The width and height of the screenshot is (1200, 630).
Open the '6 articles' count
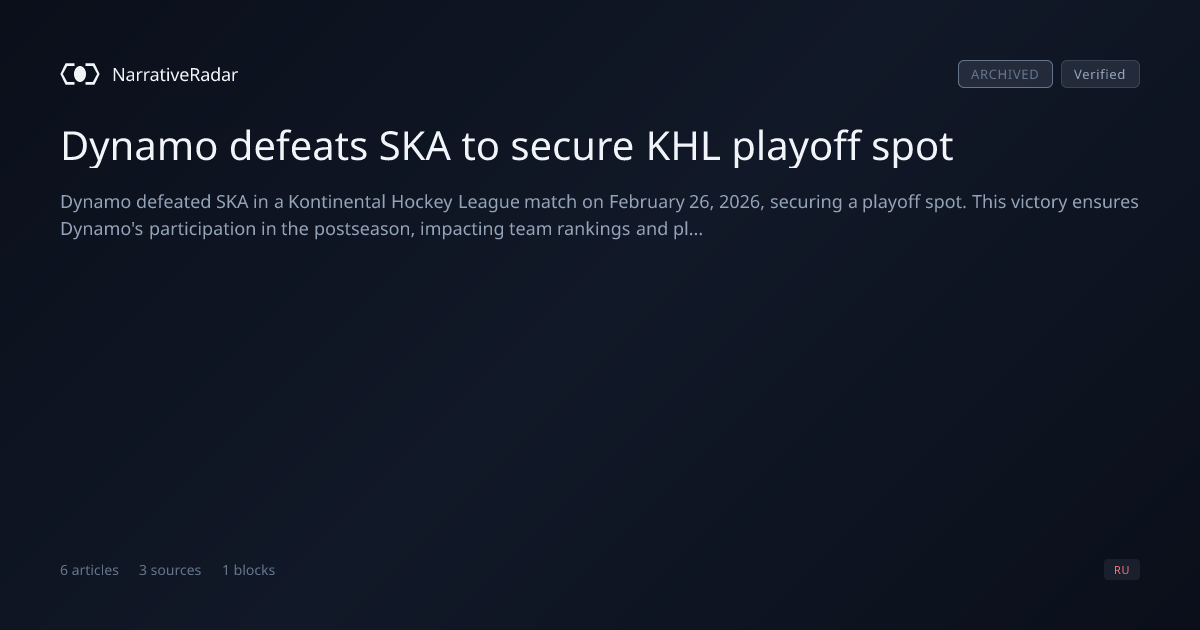pyautogui.click(x=89, y=570)
